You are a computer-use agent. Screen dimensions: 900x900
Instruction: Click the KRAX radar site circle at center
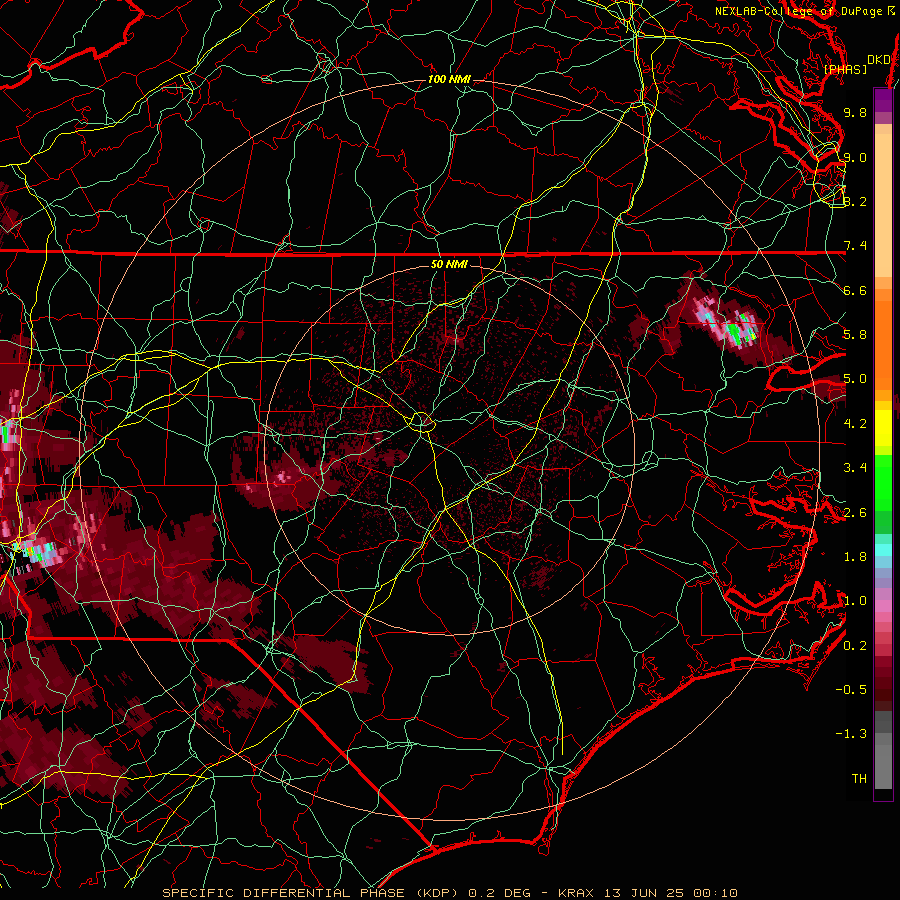(x=422, y=422)
